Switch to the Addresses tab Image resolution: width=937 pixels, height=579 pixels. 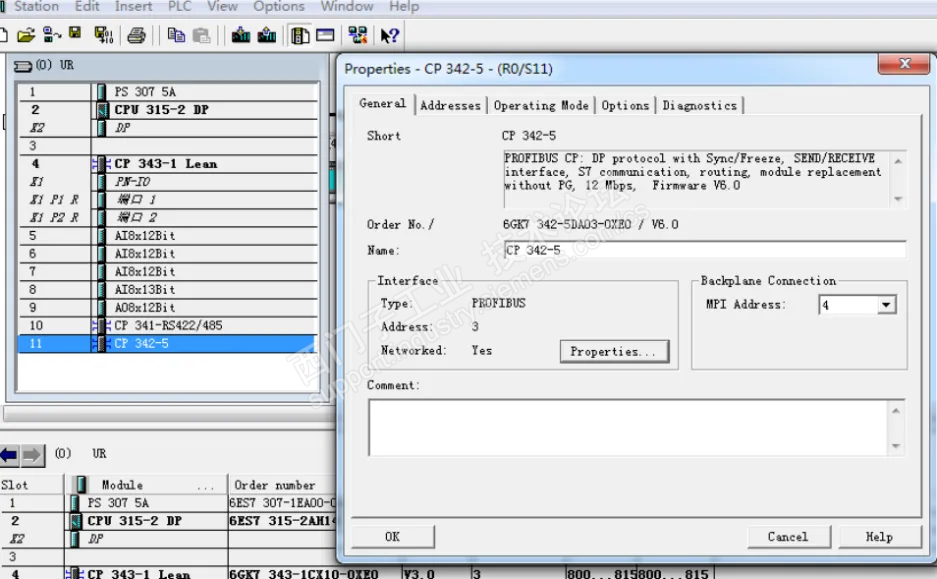pyautogui.click(x=450, y=106)
